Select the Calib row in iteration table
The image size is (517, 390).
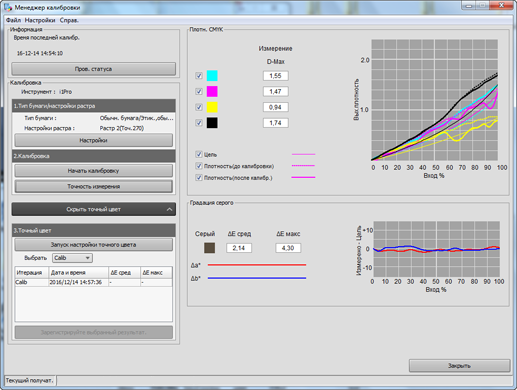pyautogui.click(x=93, y=282)
